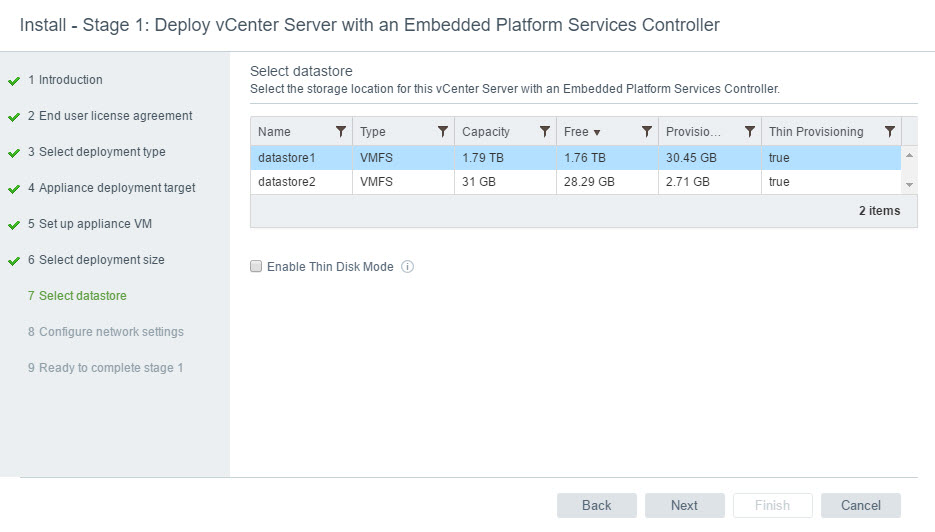
Task: Open the Name column filter icon
Action: pyautogui.click(x=340, y=132)
